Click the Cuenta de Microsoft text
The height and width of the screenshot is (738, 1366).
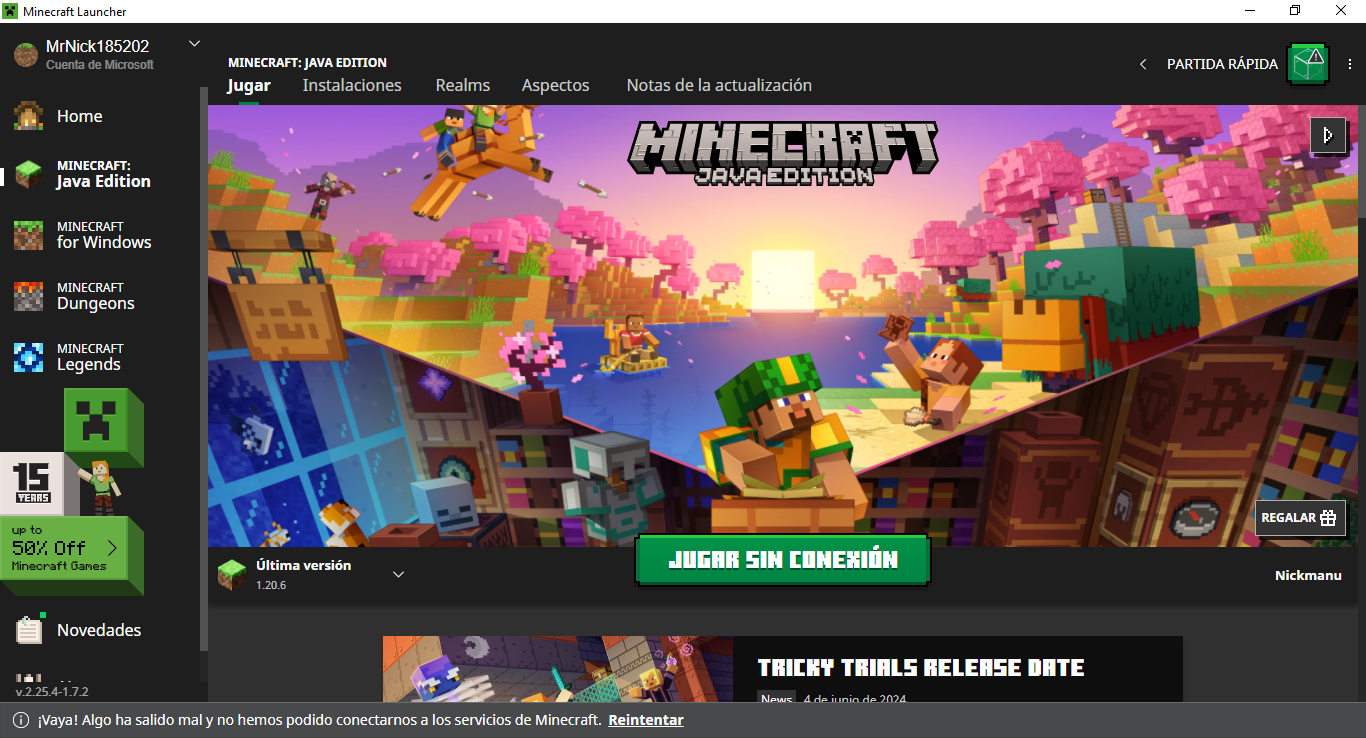click(x=100, y=65)
